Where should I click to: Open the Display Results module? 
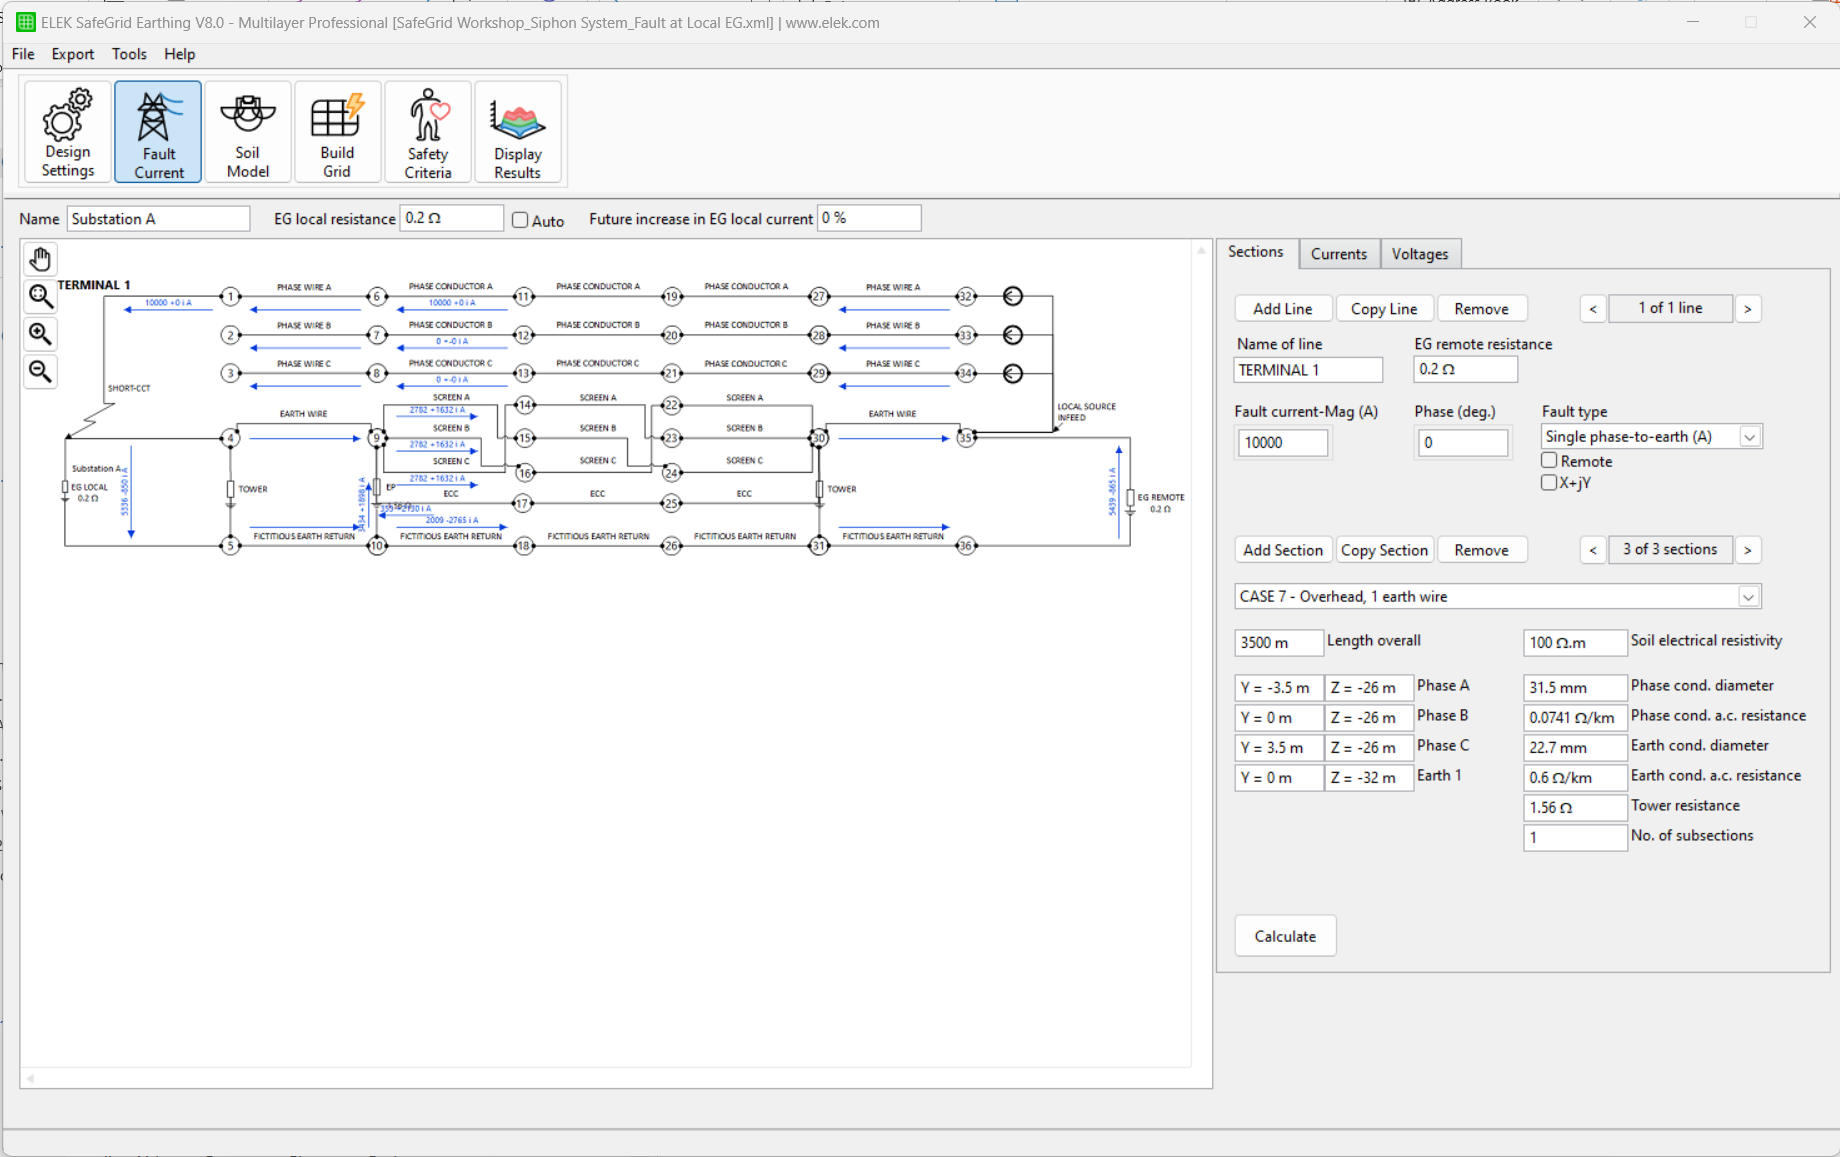518,132
